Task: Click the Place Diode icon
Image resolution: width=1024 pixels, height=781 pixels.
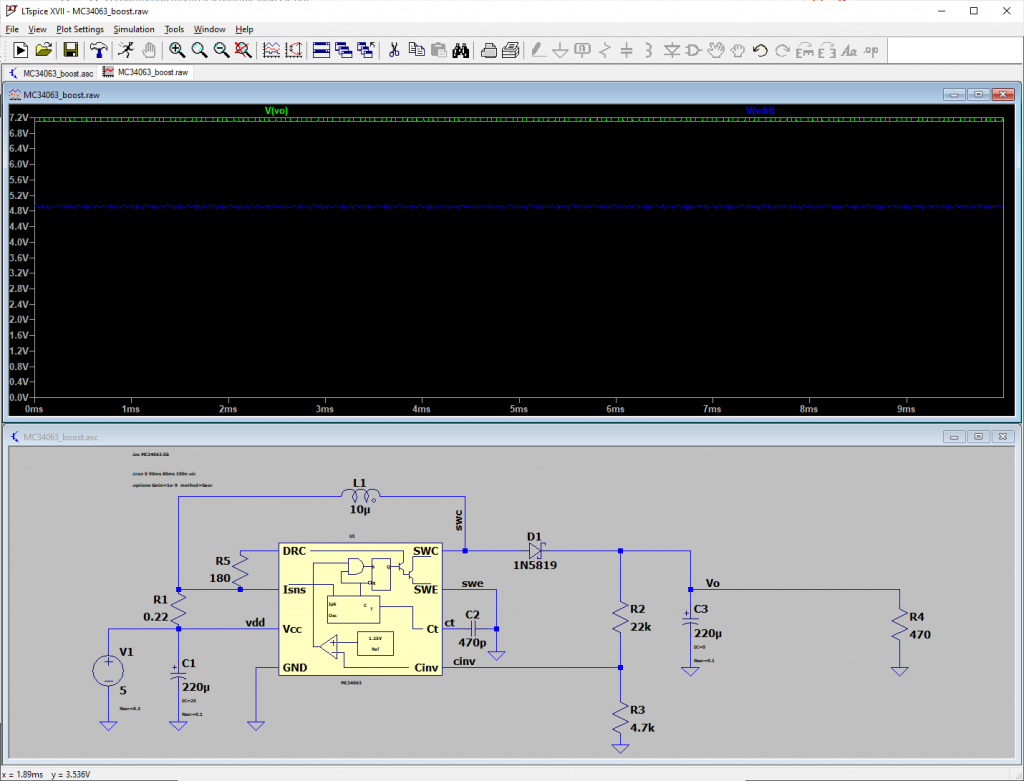Action: (x=671, y=50)
